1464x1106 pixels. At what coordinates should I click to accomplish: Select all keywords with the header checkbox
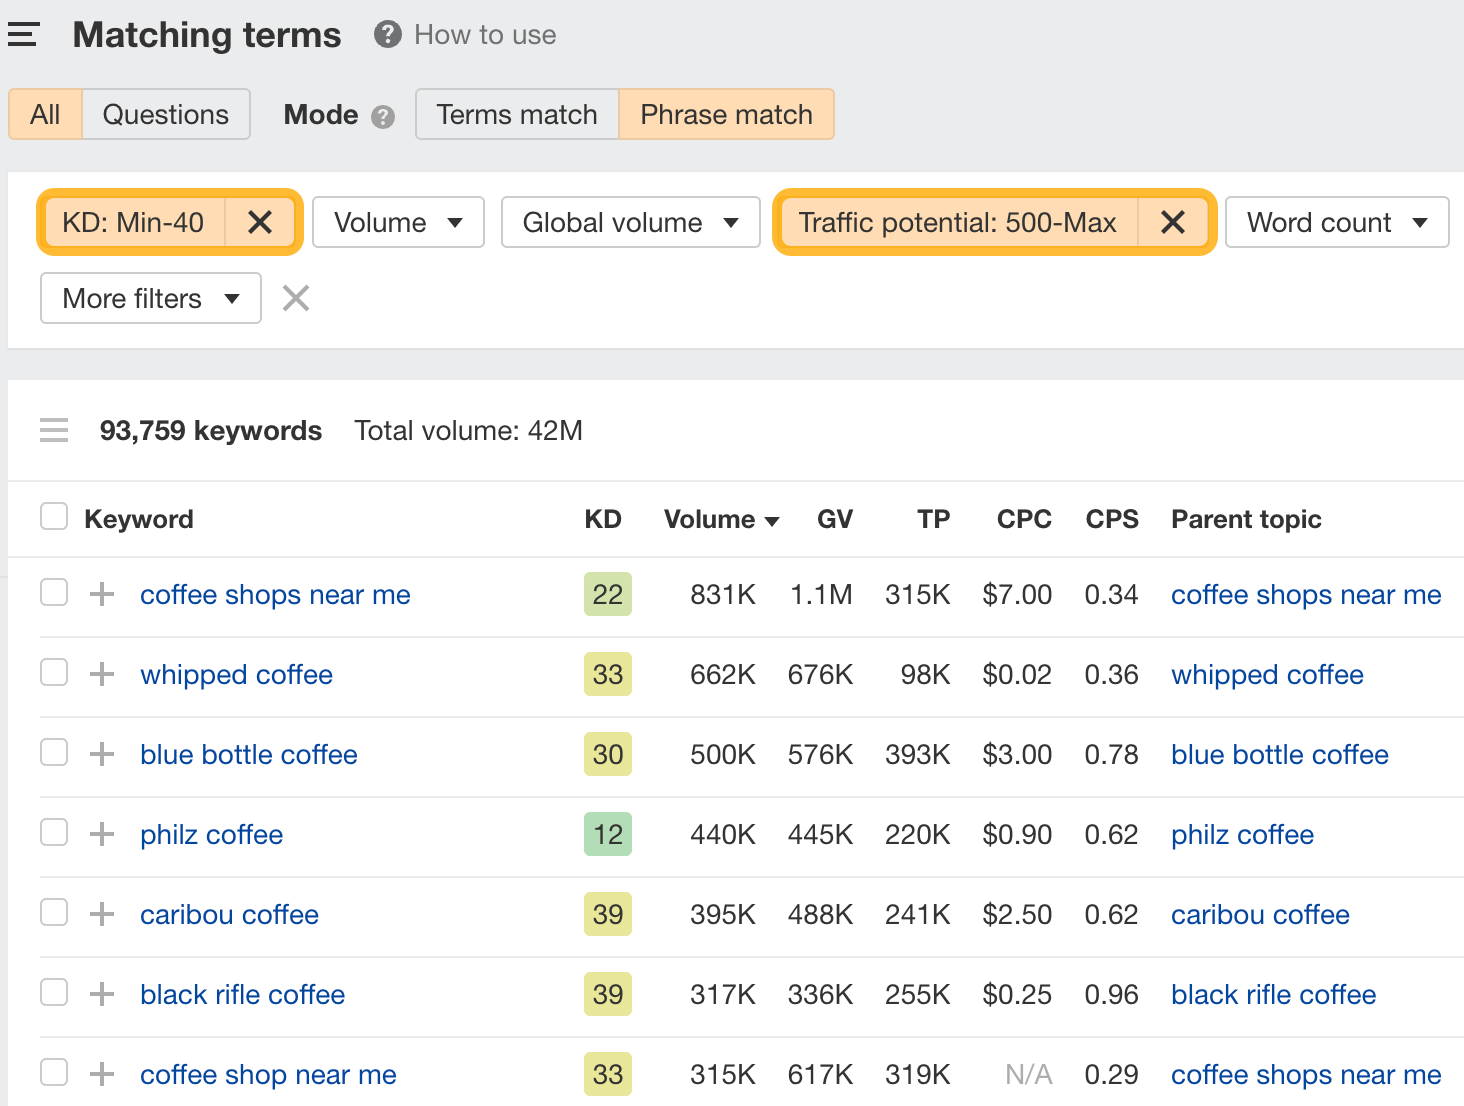[53, 515]
